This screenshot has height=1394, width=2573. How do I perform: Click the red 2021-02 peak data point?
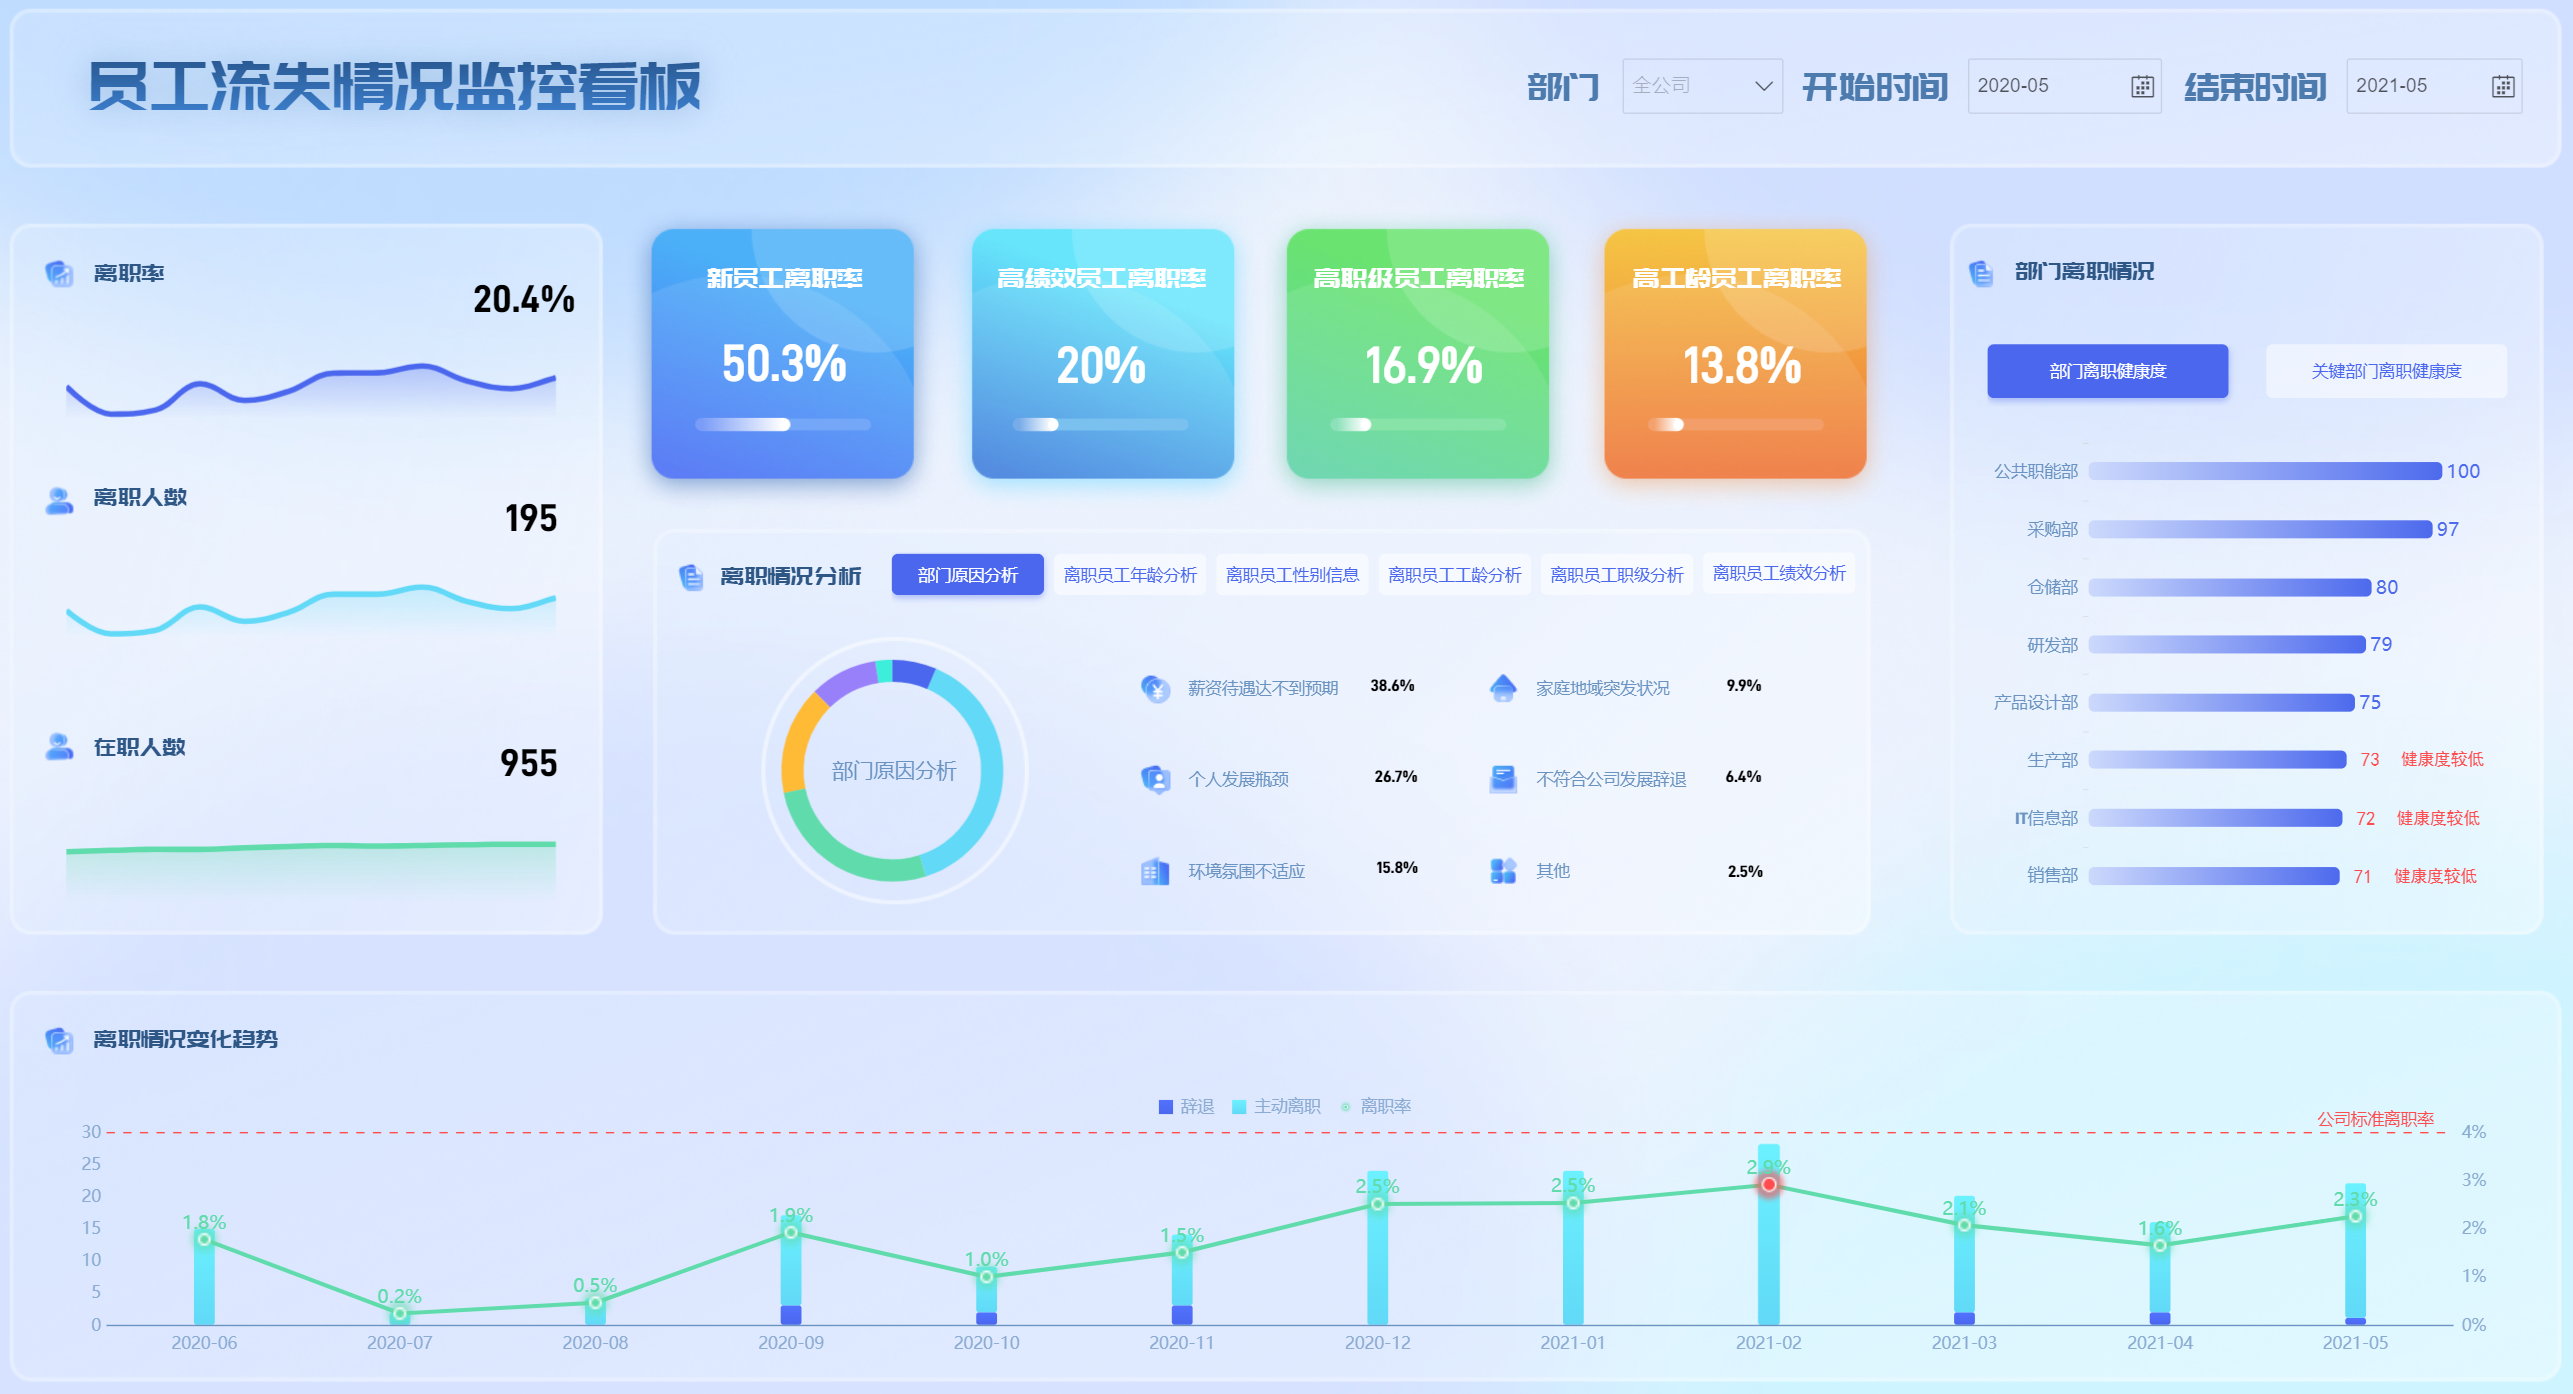coord(1768,1184)
